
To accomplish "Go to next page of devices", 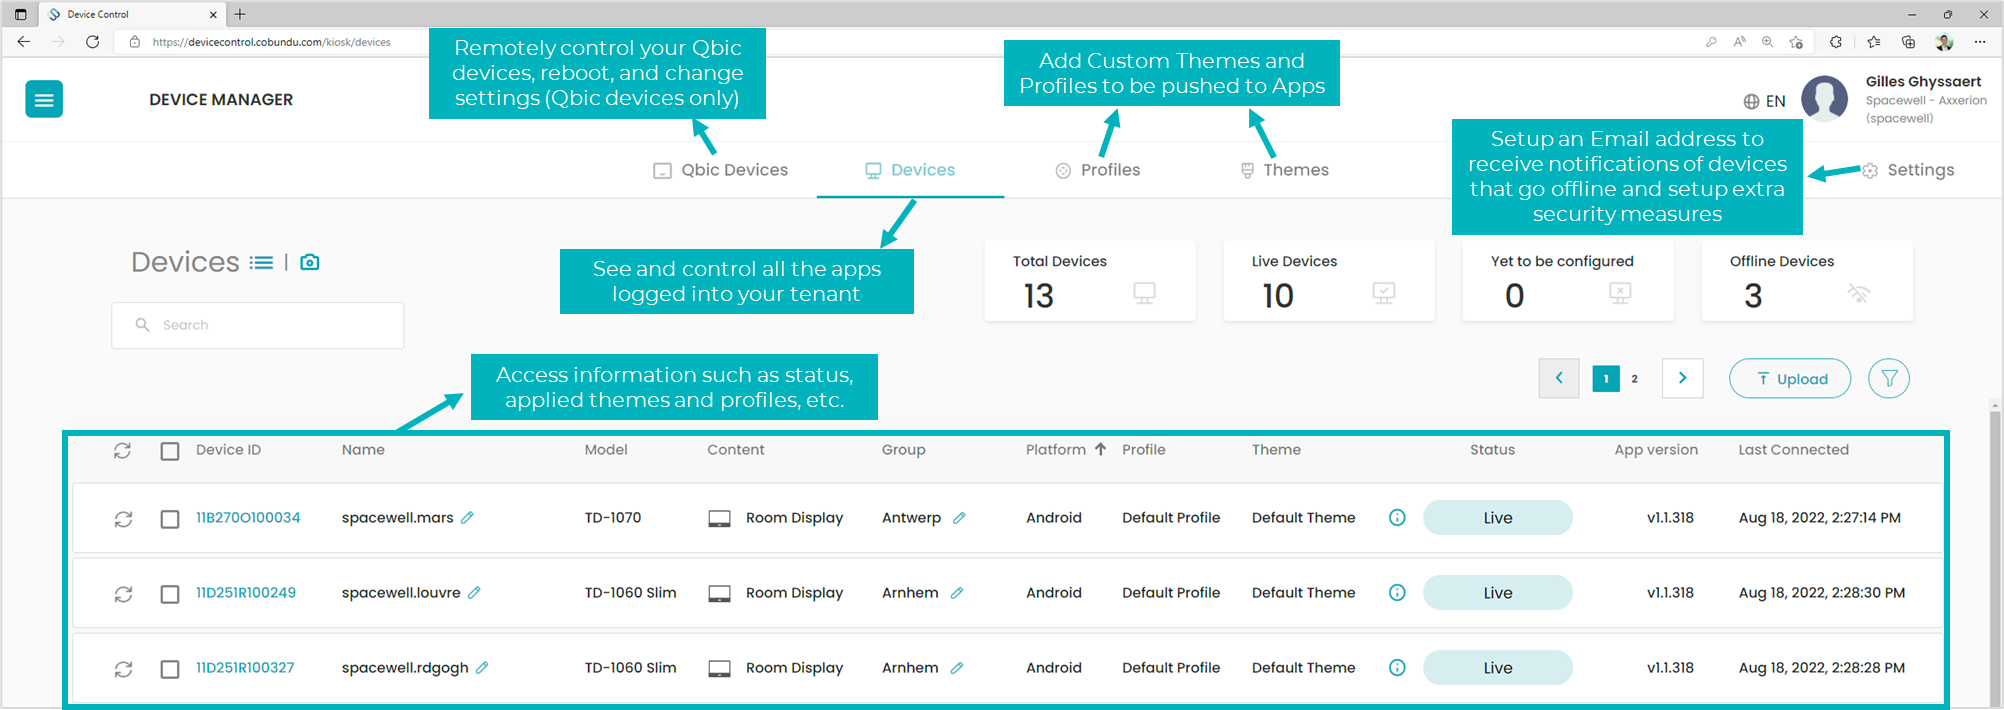I will (x=1682, y=378).
